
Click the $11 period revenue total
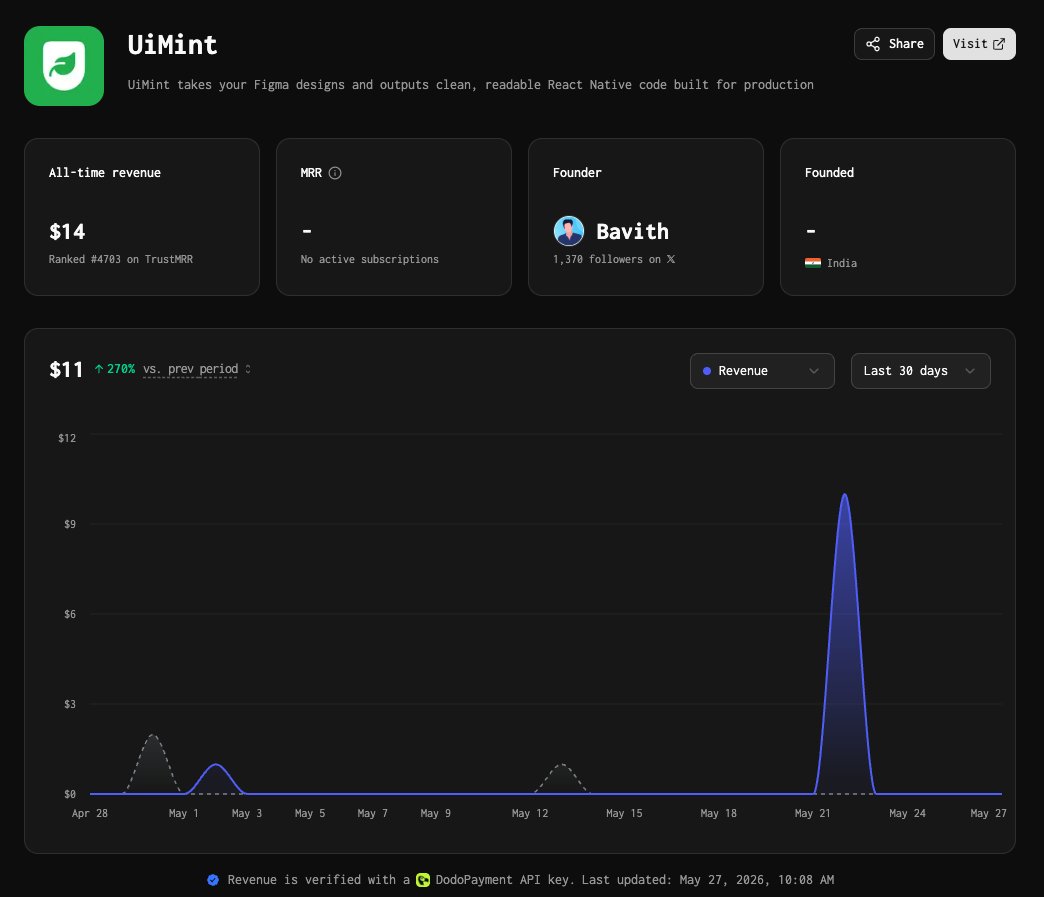[x=66, y=370]
